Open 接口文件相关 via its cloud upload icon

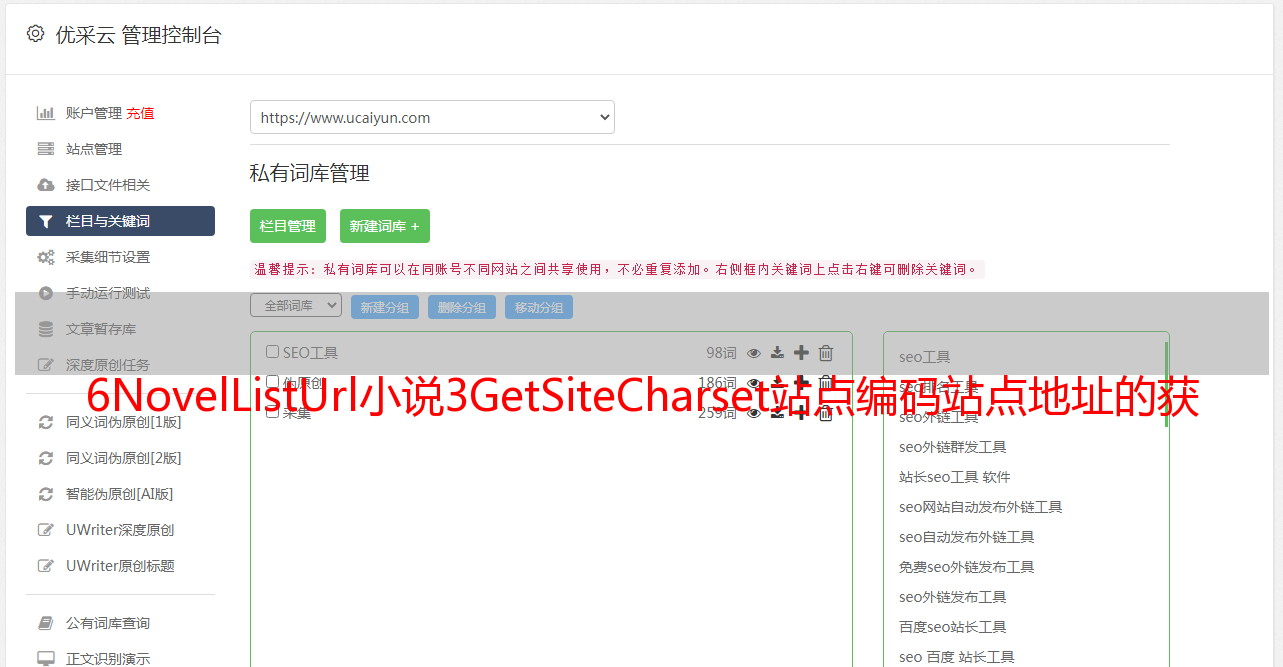point(45,185)
